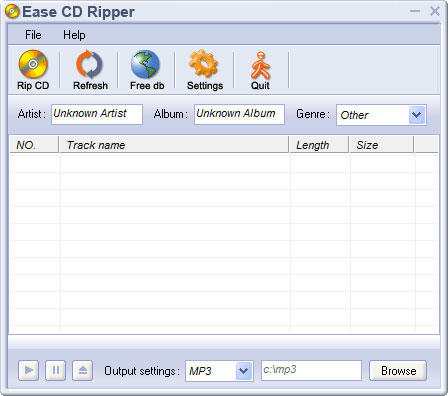Expand the MP3 output format dropdown arrow
The height and width of the screenshot is (396, 448).
244,370
